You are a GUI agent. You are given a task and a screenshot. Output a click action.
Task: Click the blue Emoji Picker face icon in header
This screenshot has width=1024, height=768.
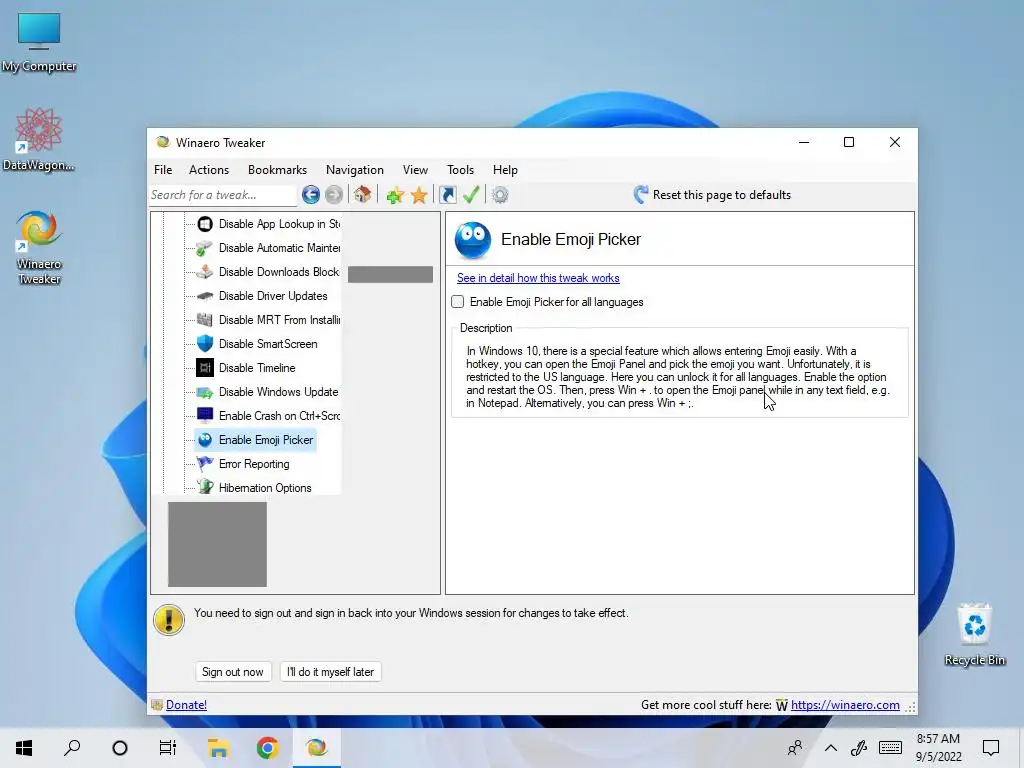coord(473,240)
